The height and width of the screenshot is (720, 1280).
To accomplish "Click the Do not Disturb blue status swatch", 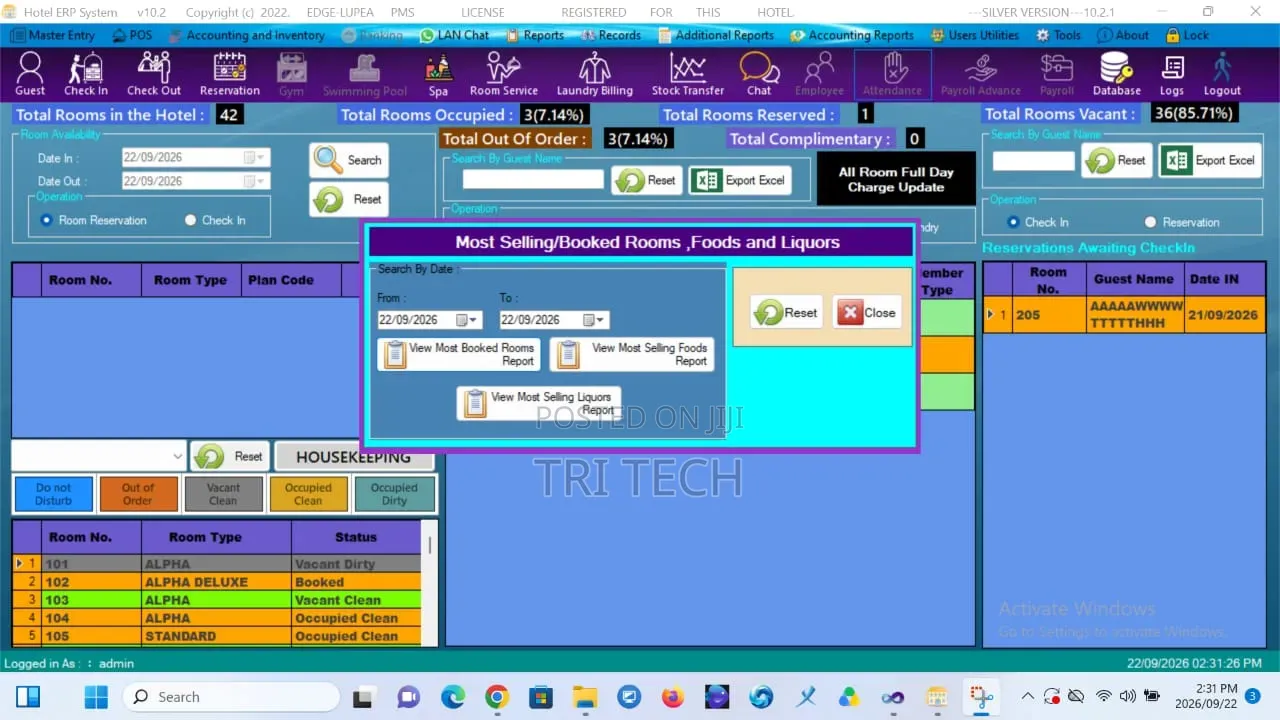I will click(x=54, y=494).
